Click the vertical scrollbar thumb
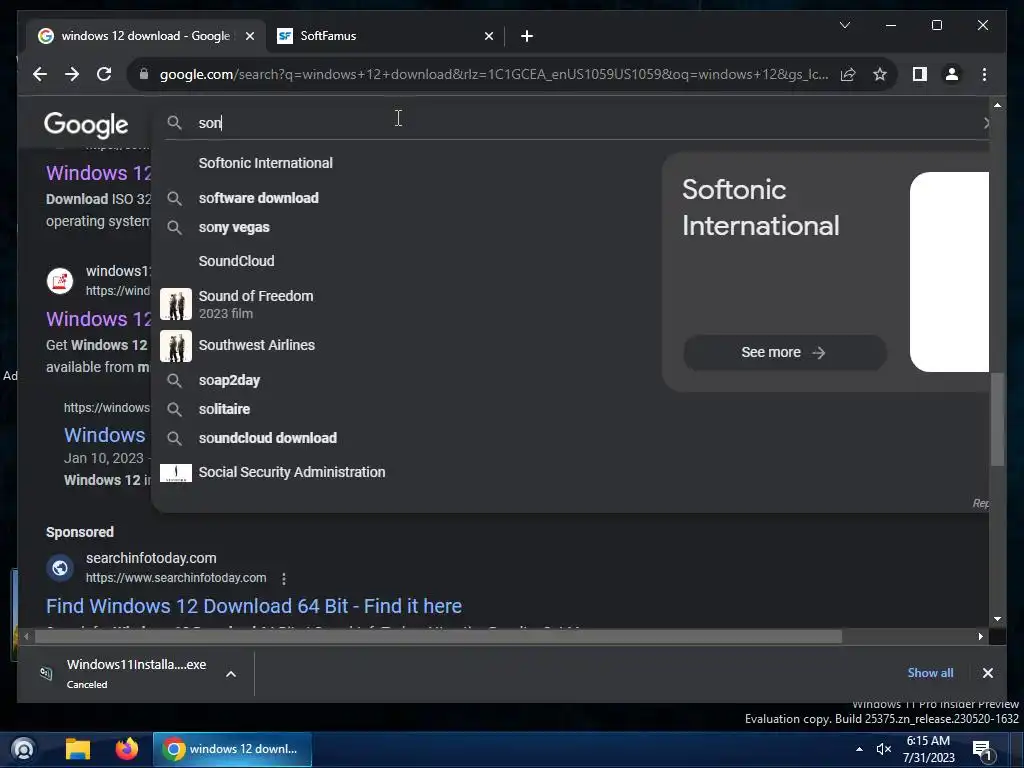The image size is (1024, 768). (x=997, y=419)
